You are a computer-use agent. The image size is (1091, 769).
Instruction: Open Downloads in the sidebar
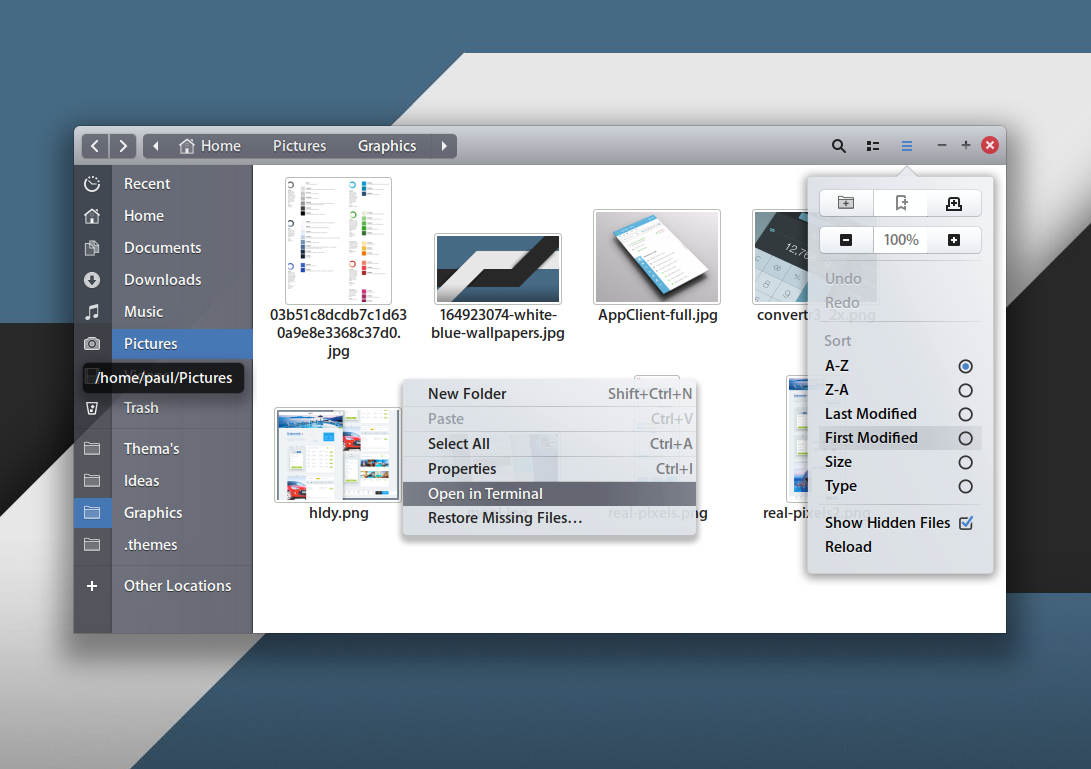pyautogui.click(x=164, y=280)
